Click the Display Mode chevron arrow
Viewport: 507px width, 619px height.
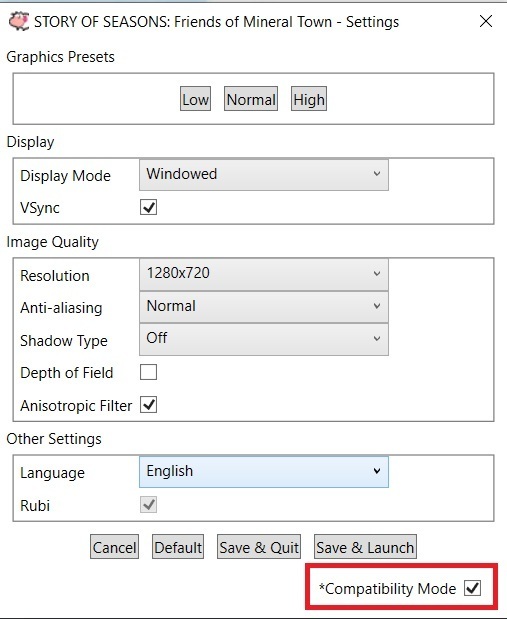[x=377, y=174]
